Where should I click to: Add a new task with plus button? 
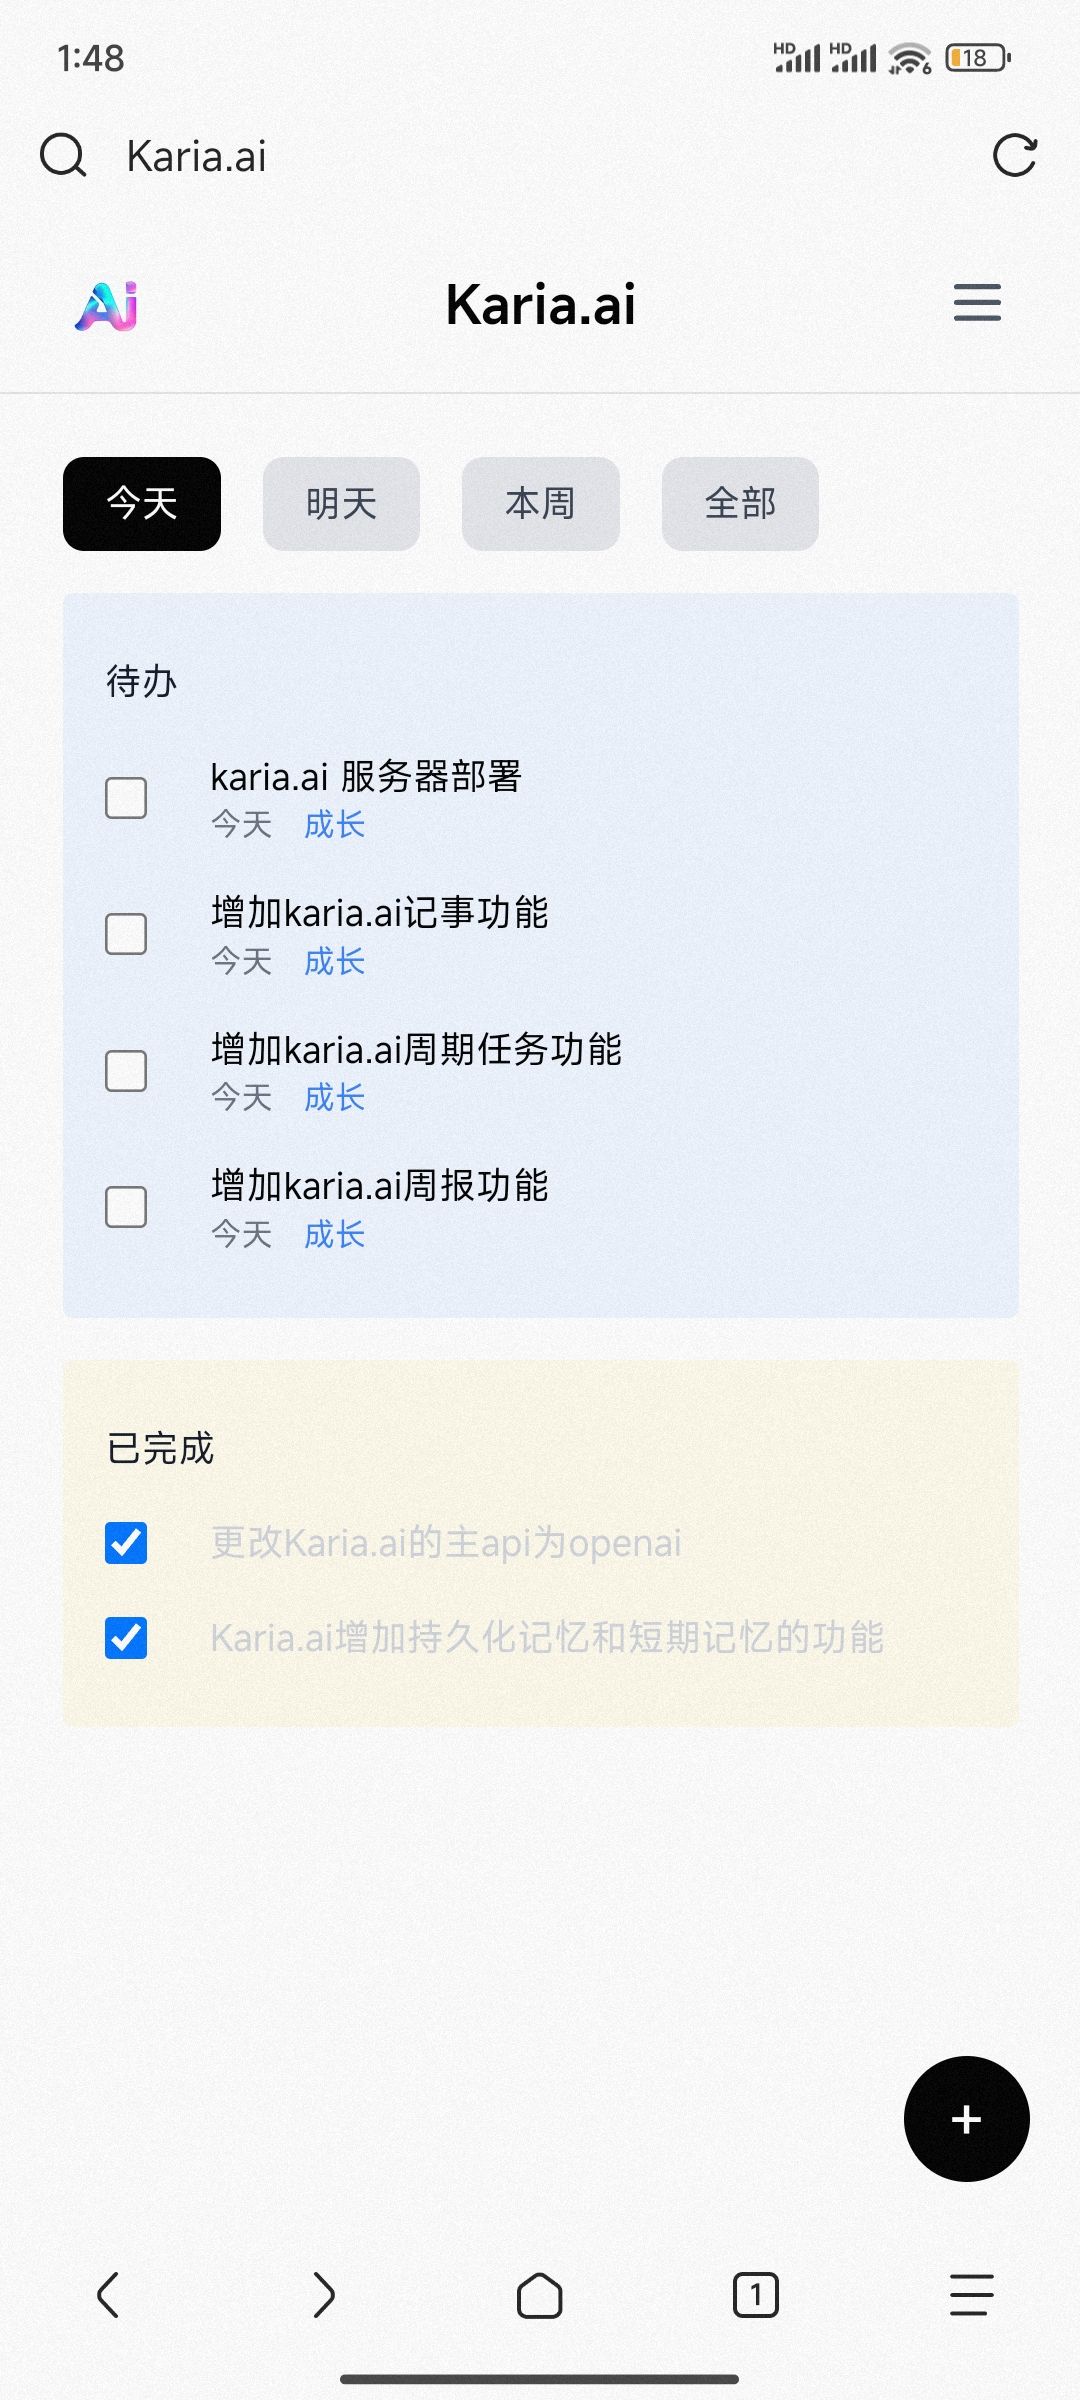tap(966, 2119)
